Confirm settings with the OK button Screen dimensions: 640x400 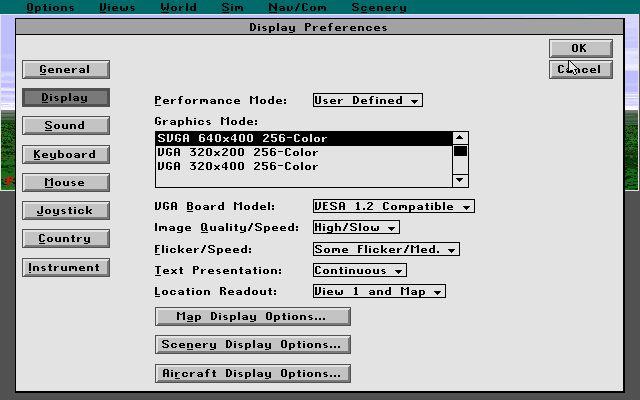(580, 48)
